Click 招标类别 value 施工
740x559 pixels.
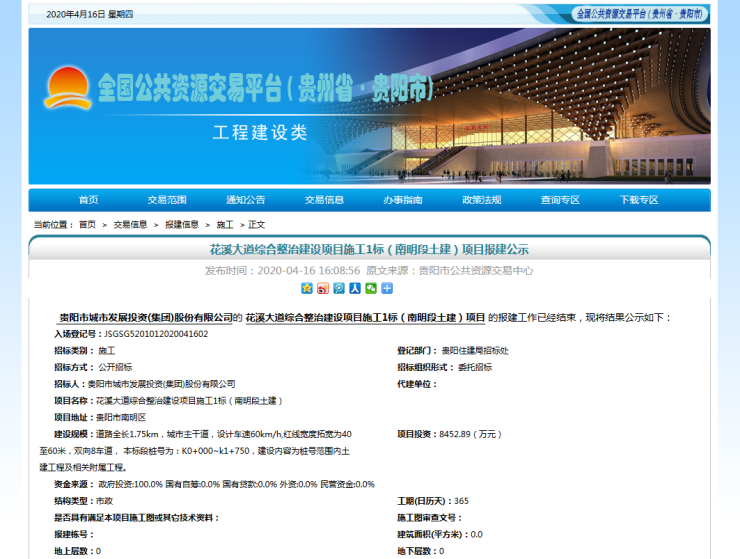pyautogui.click(x=107, y=351)
